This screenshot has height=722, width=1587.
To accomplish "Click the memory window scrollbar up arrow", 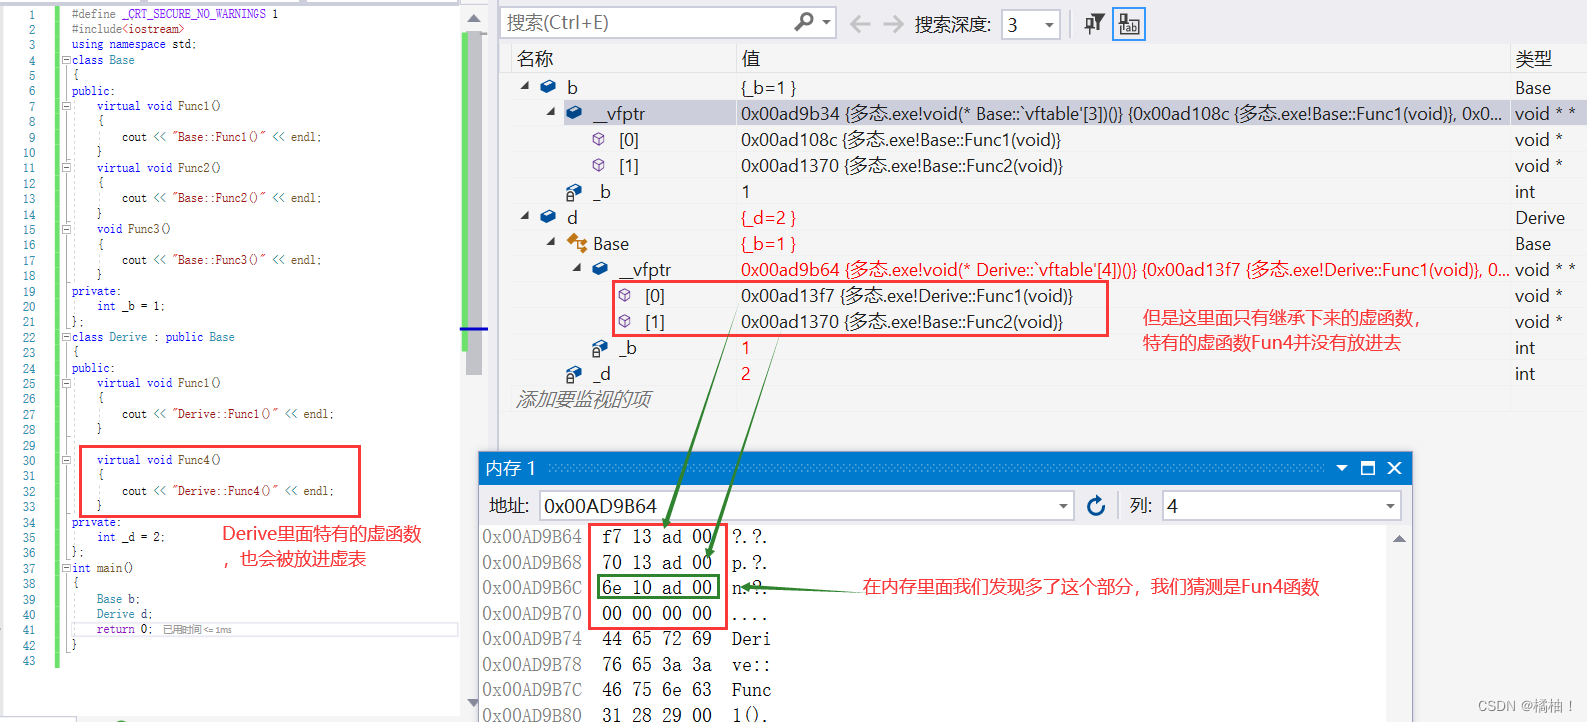I will click(x=1399, y=539).
